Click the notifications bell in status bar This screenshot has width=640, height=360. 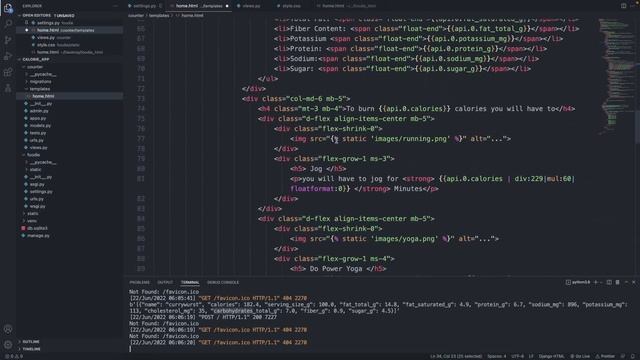point(633,356)
